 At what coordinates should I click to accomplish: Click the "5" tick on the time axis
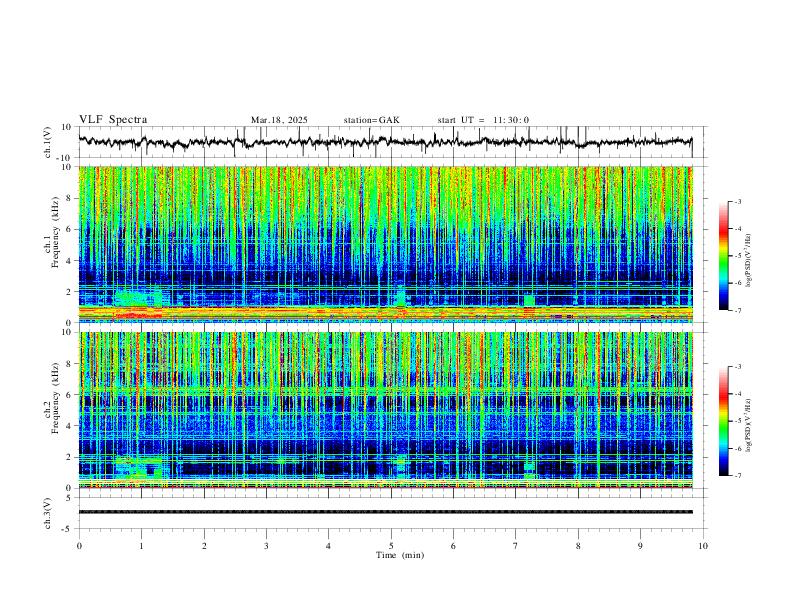click(391, 546)
